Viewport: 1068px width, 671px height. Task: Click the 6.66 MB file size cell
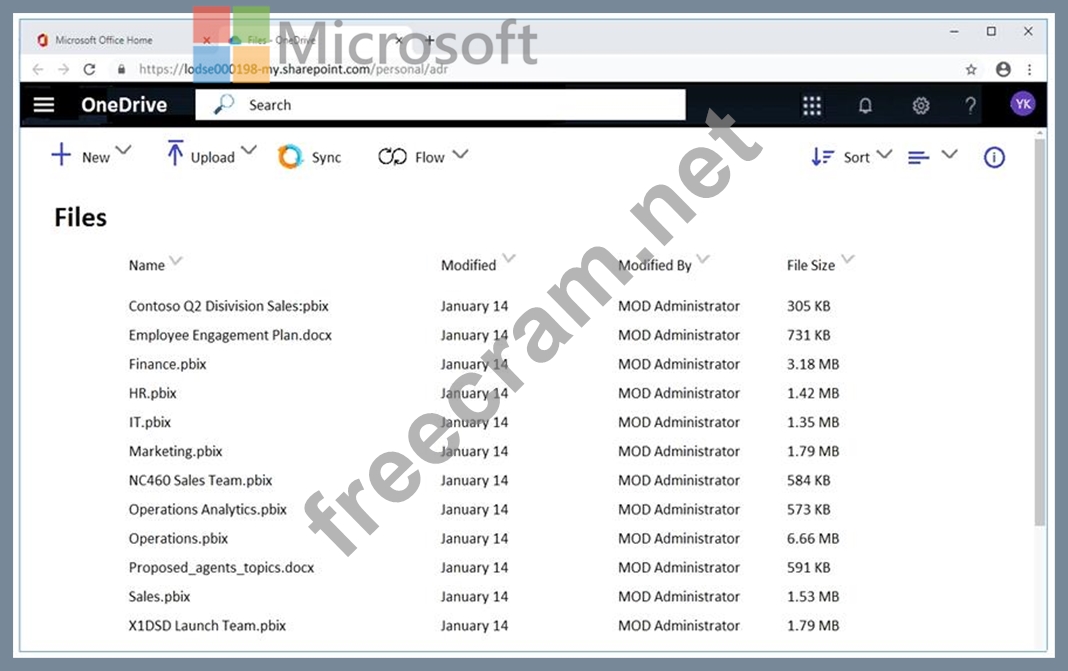point(813,538)
